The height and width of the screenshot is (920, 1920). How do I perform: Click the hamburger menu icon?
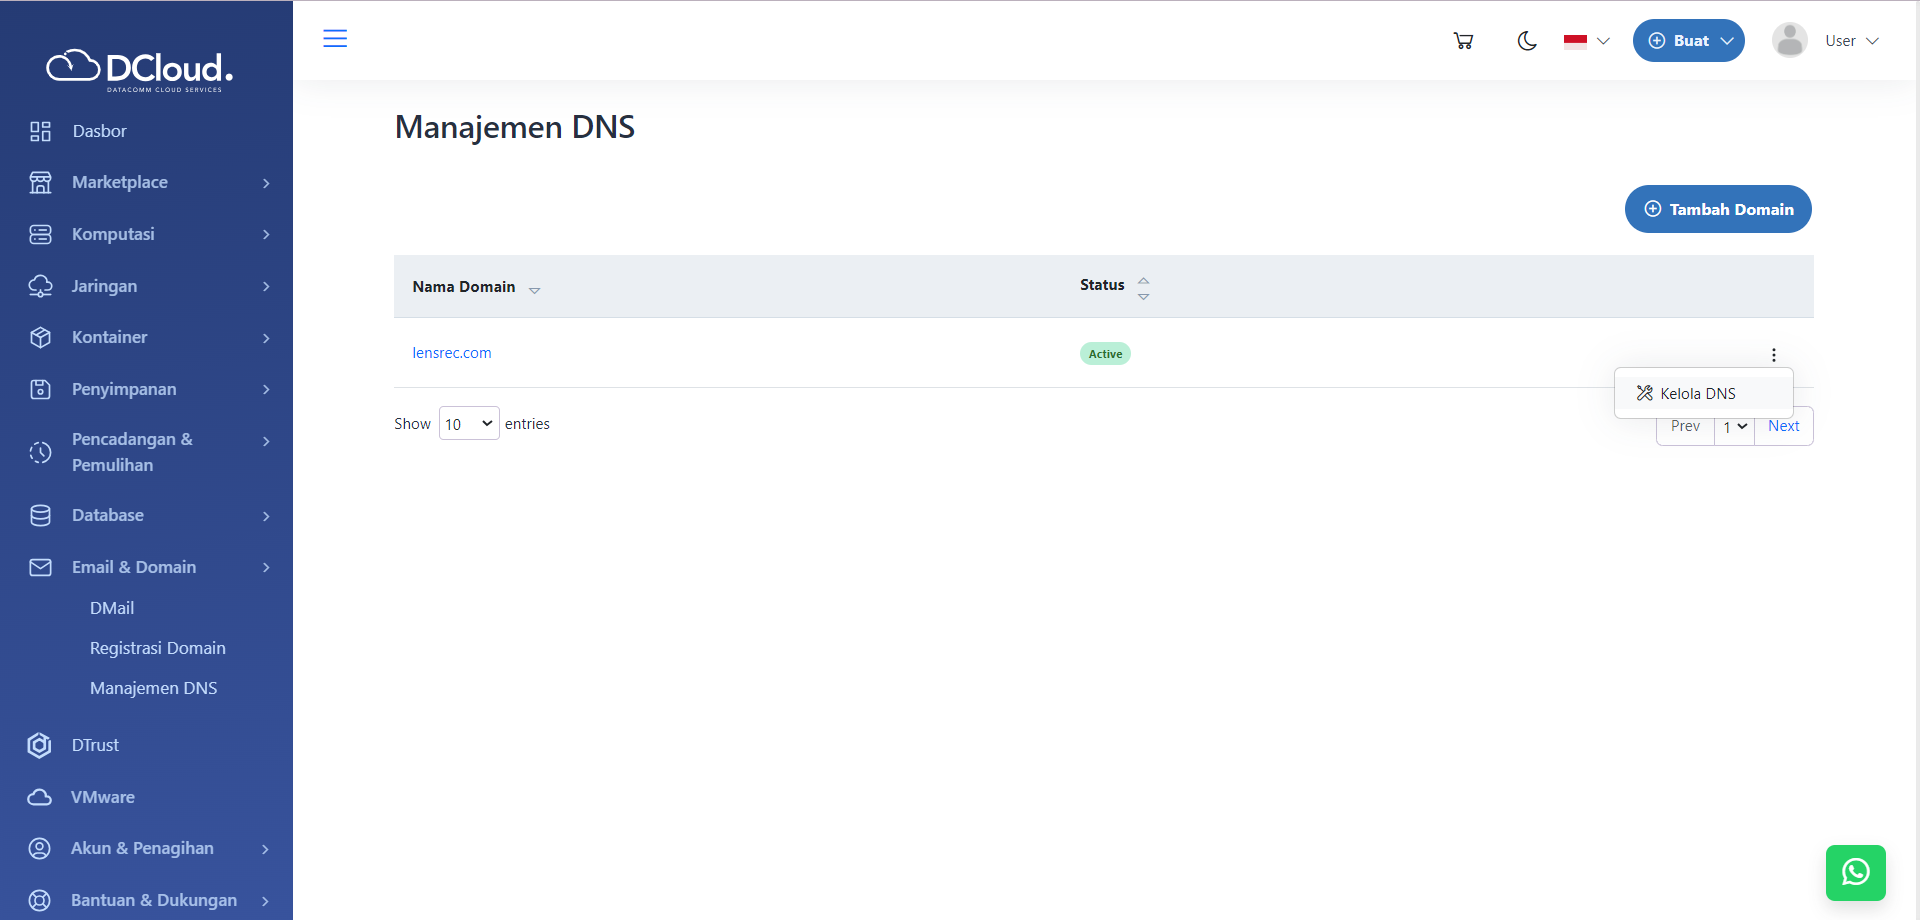pyautogui.click(x=335, y=39)
